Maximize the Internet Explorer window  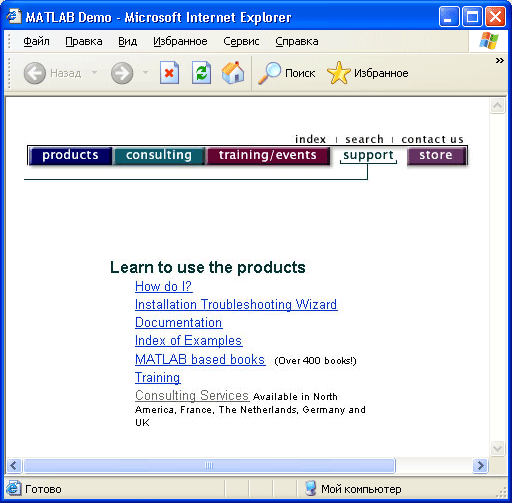[x=472, y=17]
